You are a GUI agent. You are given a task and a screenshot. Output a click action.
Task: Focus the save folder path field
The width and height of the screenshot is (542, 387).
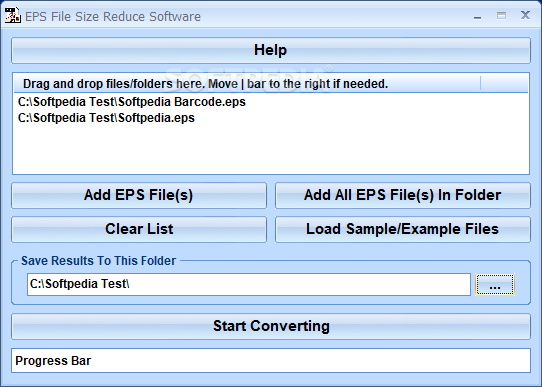pyautogui.click(x=249, y=284)
